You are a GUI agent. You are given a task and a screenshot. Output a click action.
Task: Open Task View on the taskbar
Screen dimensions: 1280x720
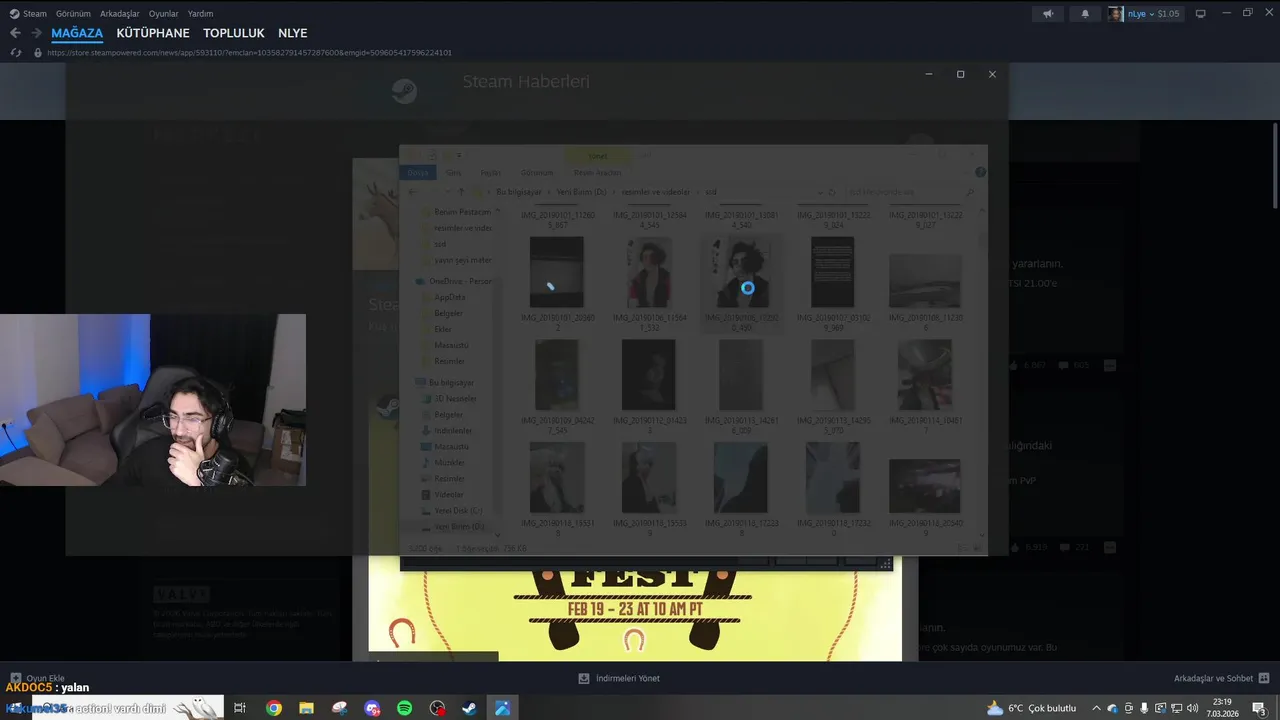[x=240, y=708]
